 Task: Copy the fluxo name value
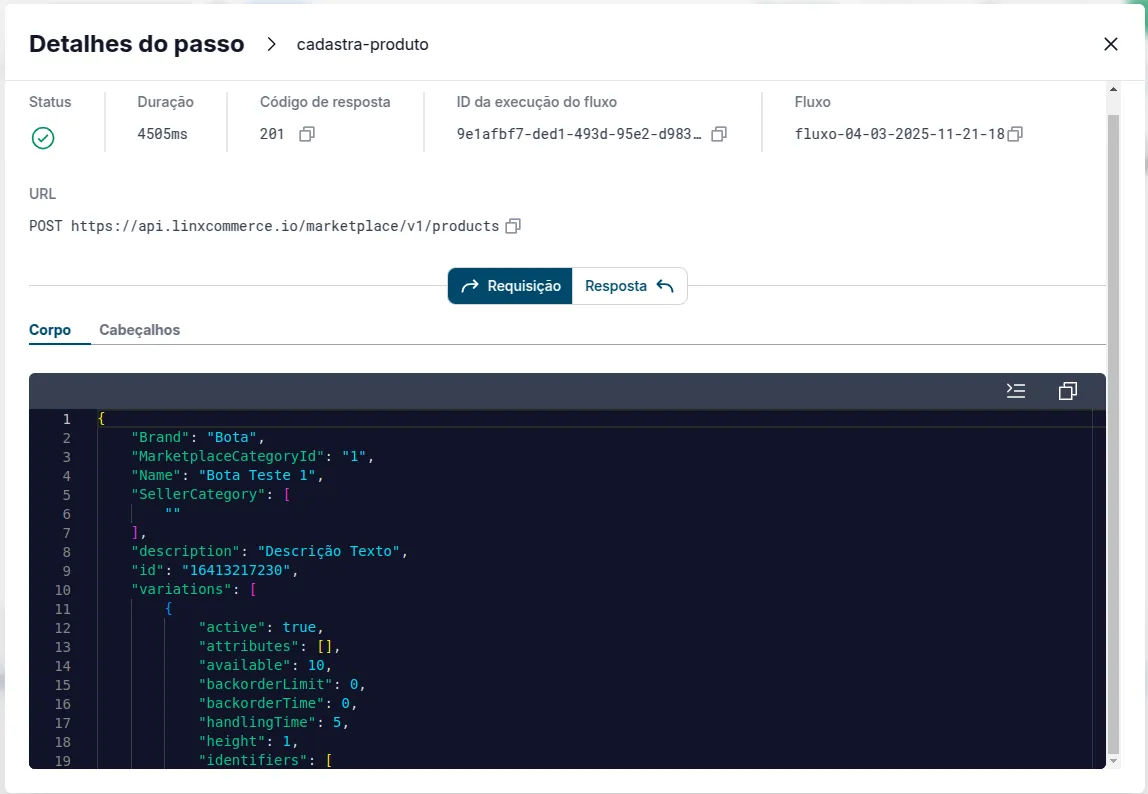point(1015,134)
